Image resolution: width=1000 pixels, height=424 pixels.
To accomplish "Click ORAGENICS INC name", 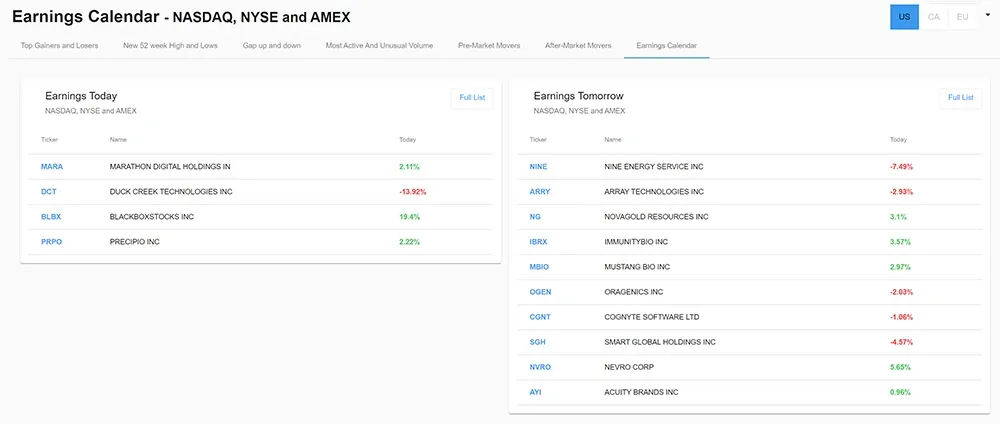I will tap(633, 292).
